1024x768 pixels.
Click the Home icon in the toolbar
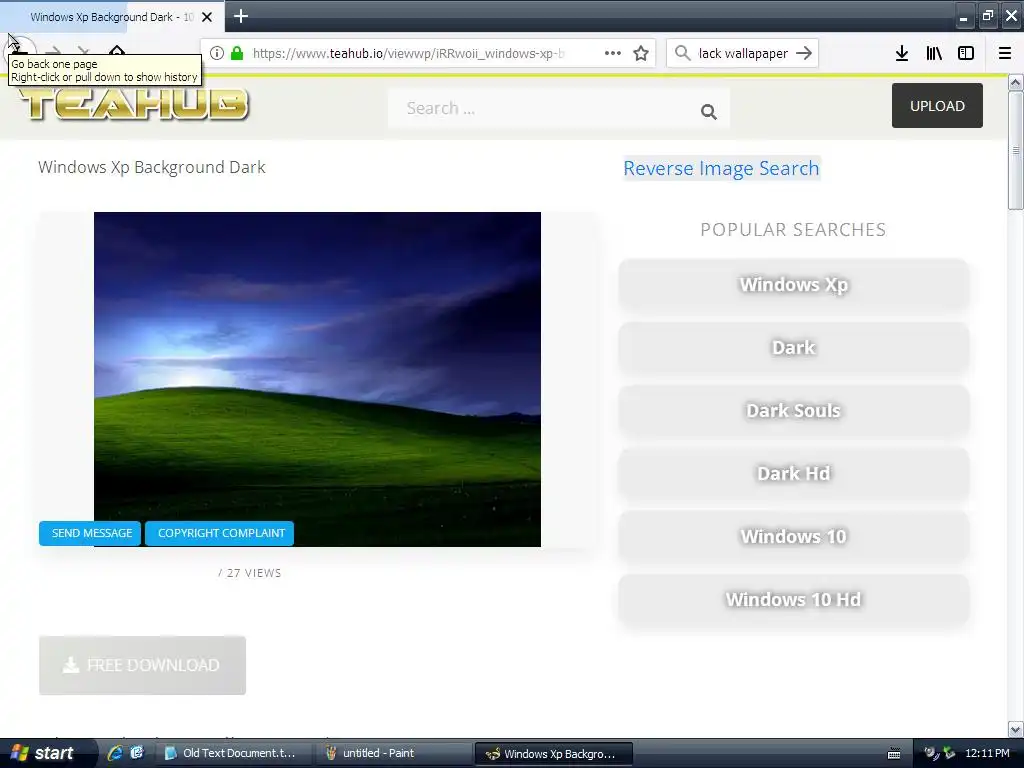point(116,52)
